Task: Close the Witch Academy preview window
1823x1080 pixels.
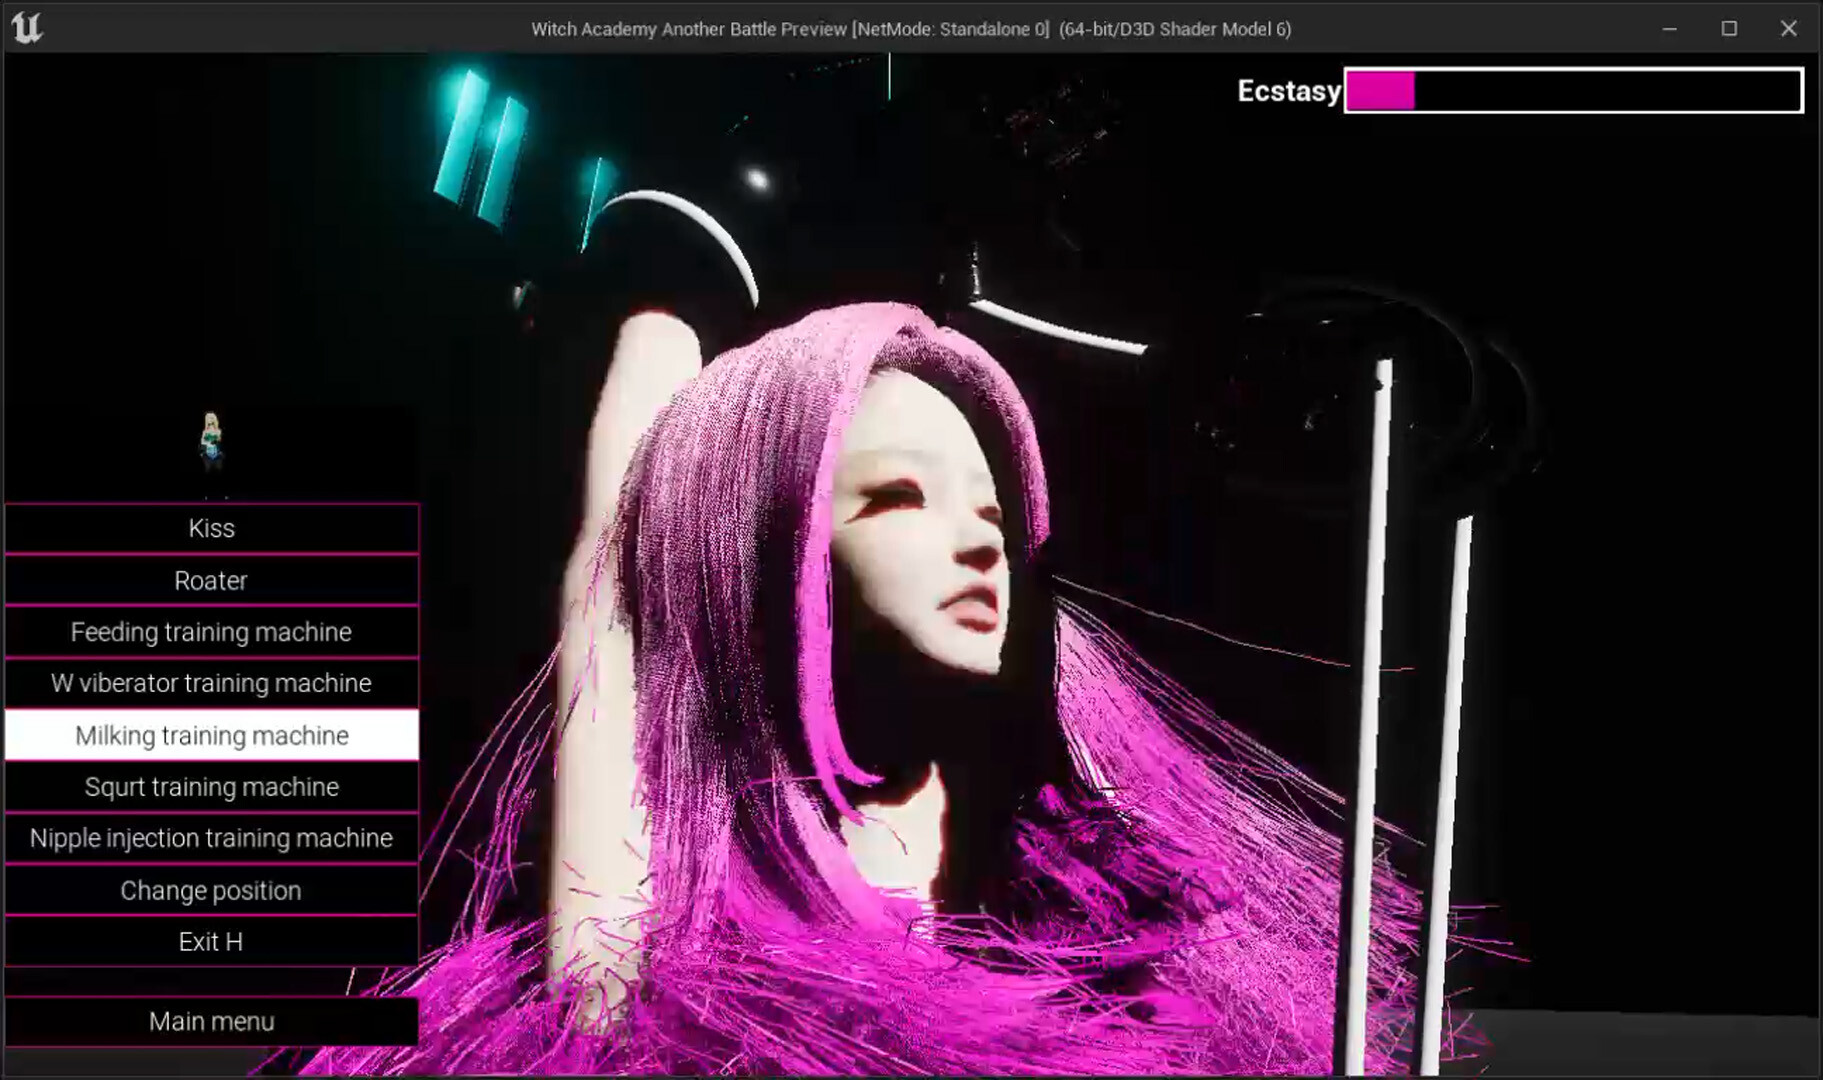Action: click(x=1788, y=29)
